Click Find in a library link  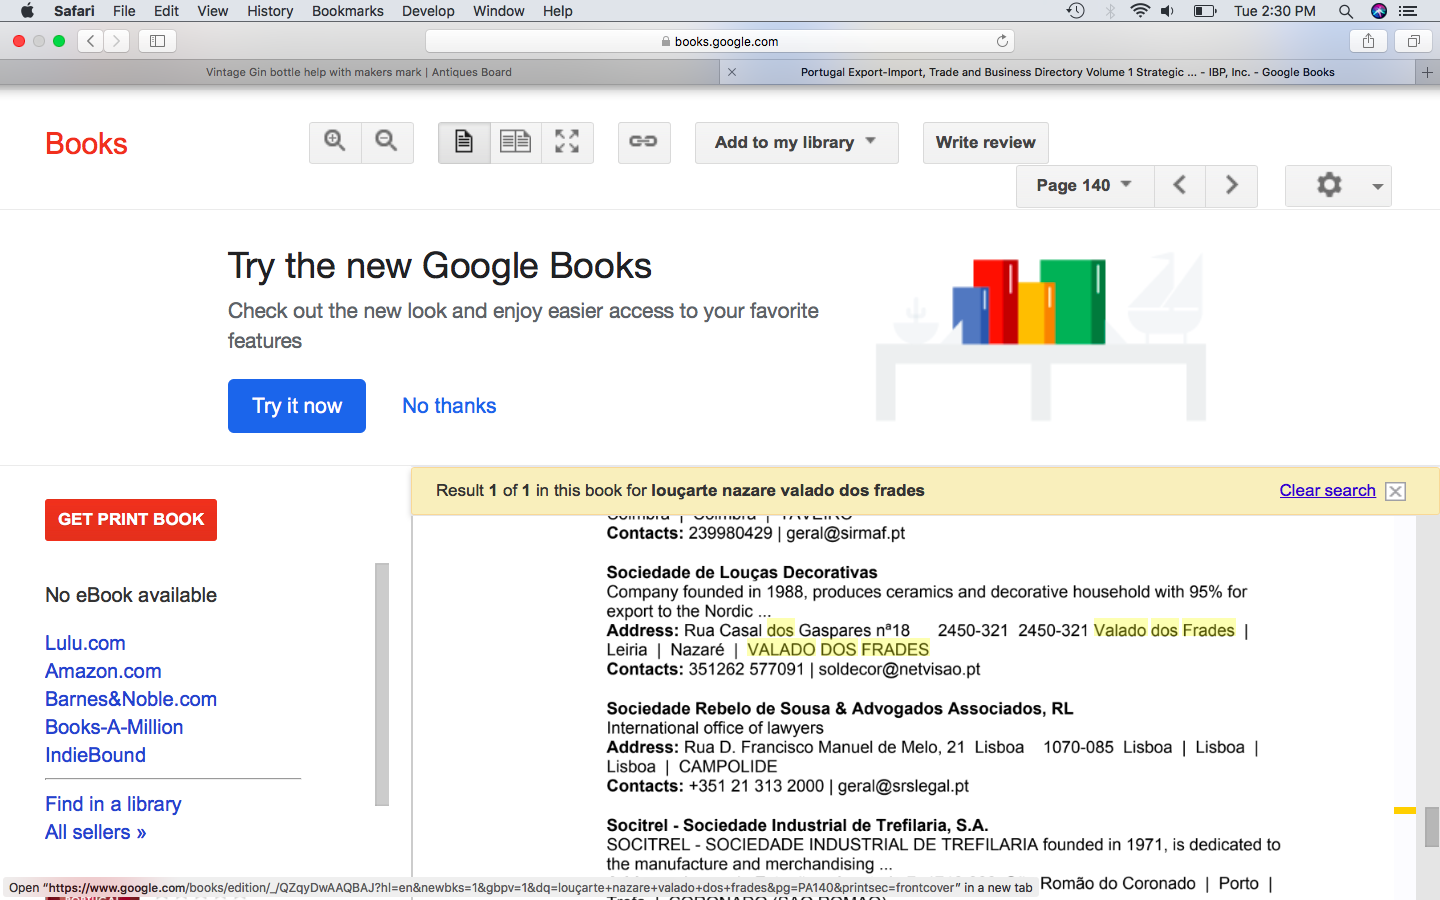113,804
